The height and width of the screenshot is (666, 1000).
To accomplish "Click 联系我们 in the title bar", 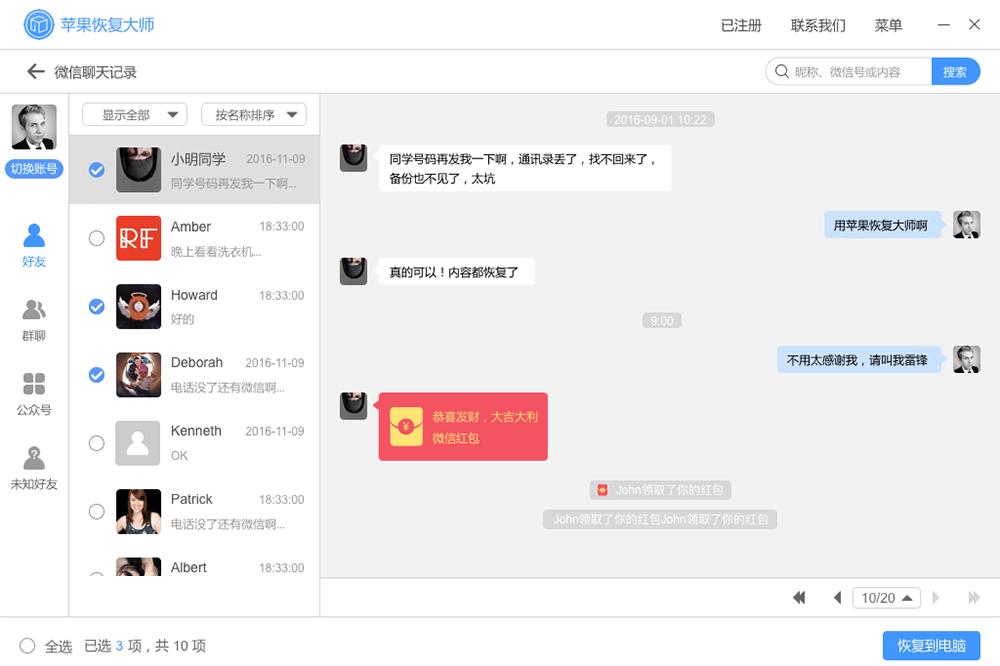I will tap(818, 25).
